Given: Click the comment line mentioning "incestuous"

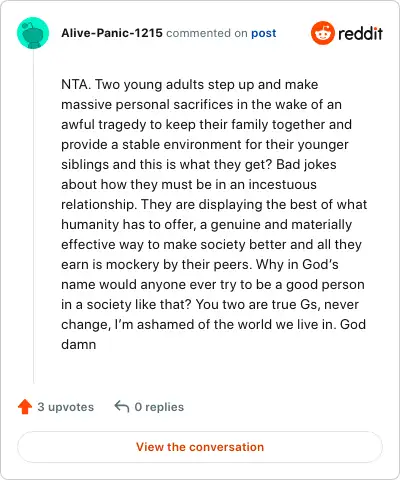Looking at the screenshot, I should pos(189,184).
